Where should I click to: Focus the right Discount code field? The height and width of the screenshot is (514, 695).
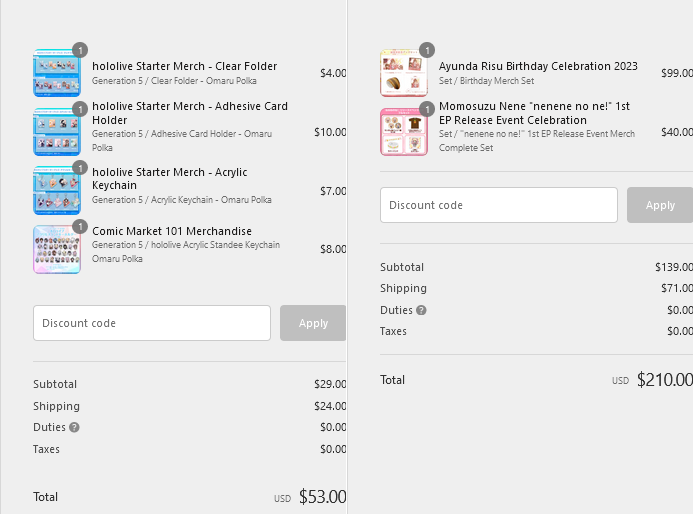tap(498, 205)
